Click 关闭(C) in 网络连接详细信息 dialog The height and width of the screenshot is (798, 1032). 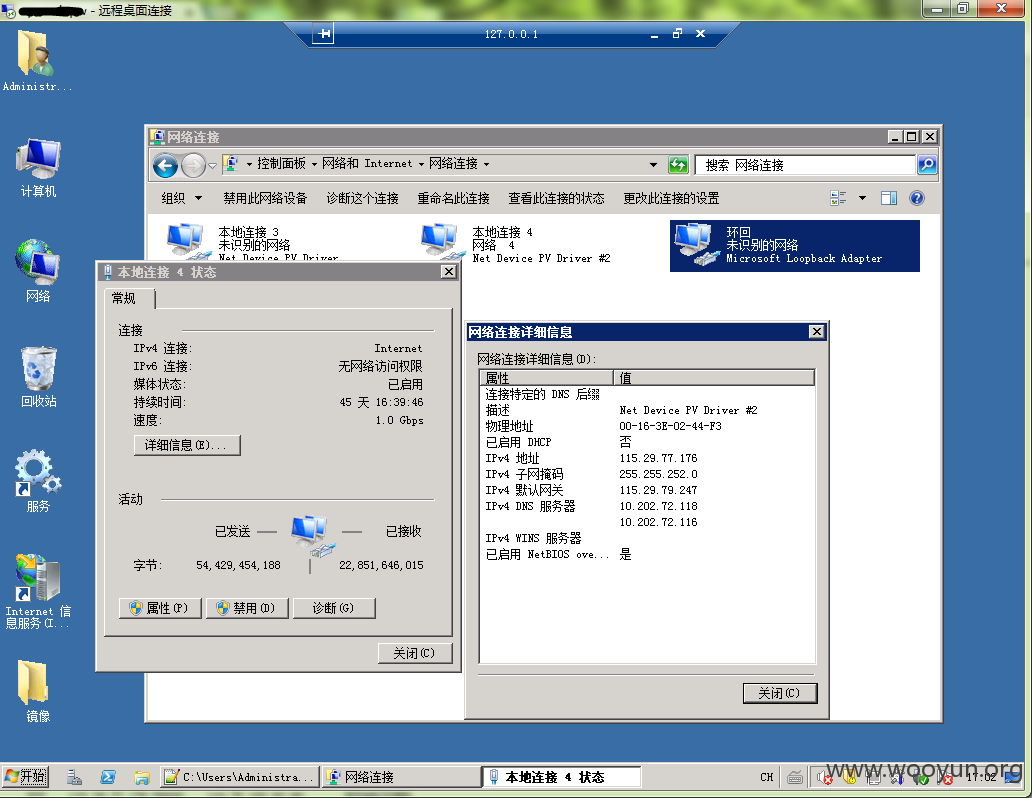[780, 693]
